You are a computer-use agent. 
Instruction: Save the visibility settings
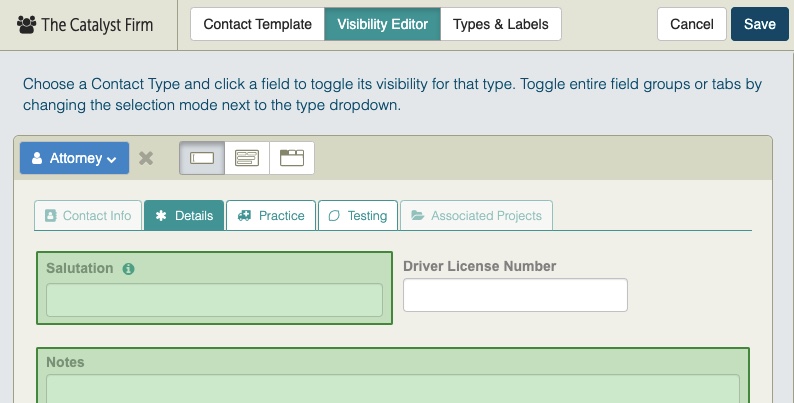pyautogui.click(x=760, y=24)
